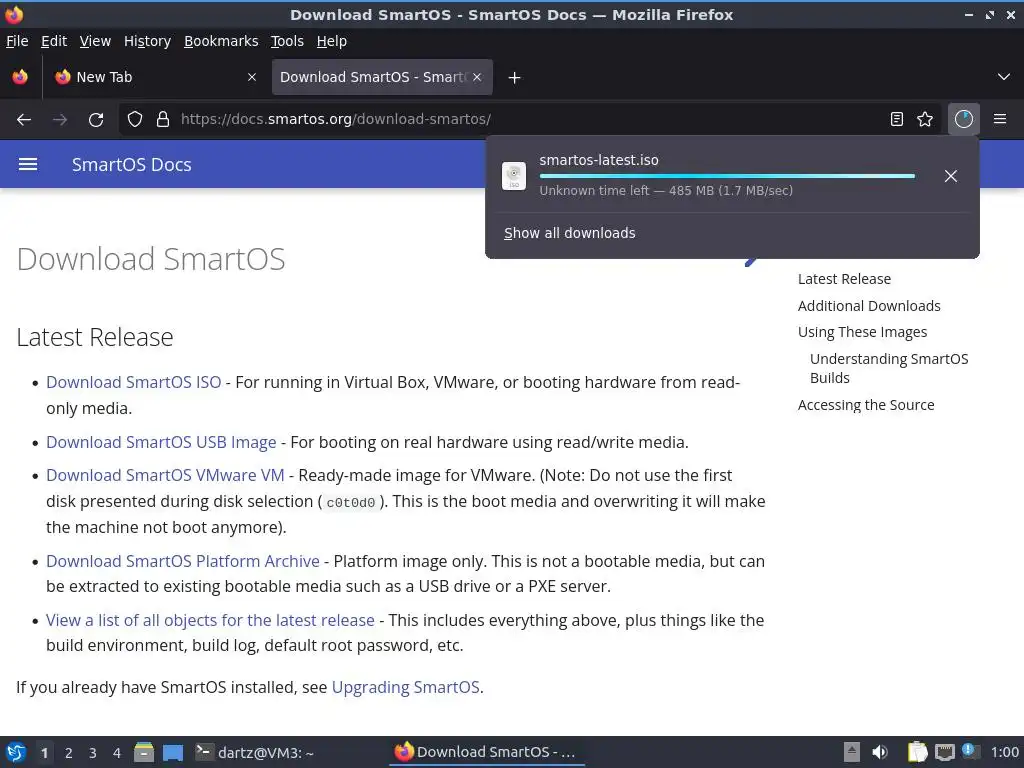Open the update notifier tray icon

[969, 752]
